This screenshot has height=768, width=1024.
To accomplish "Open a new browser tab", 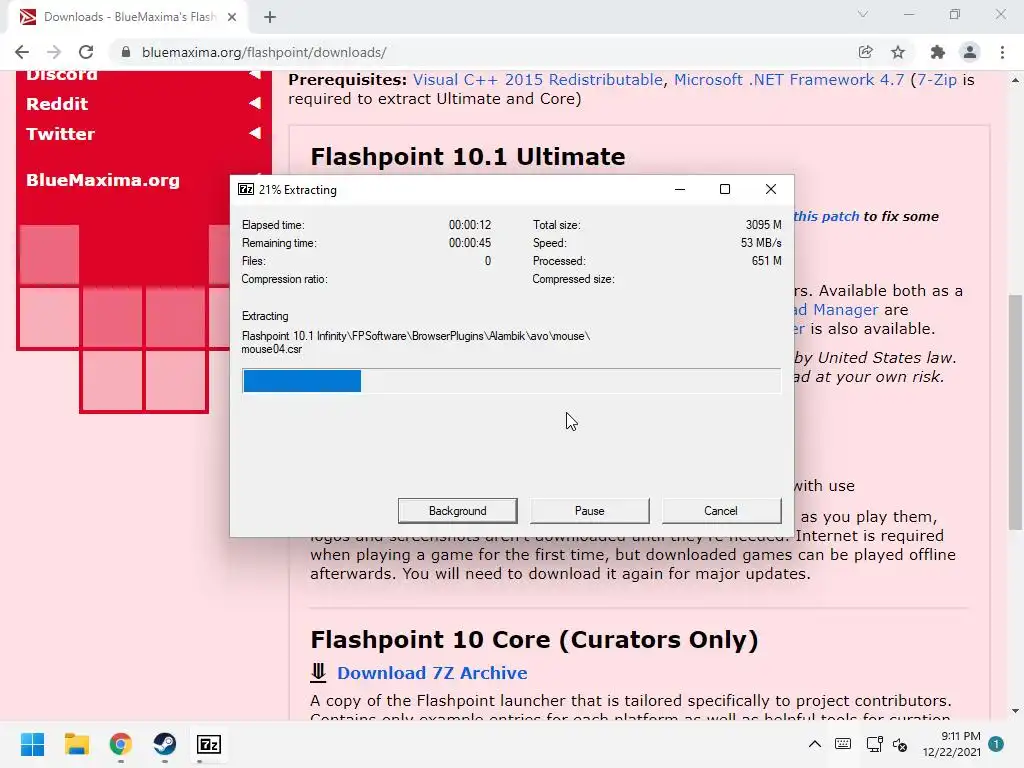I will click(270, 17).
